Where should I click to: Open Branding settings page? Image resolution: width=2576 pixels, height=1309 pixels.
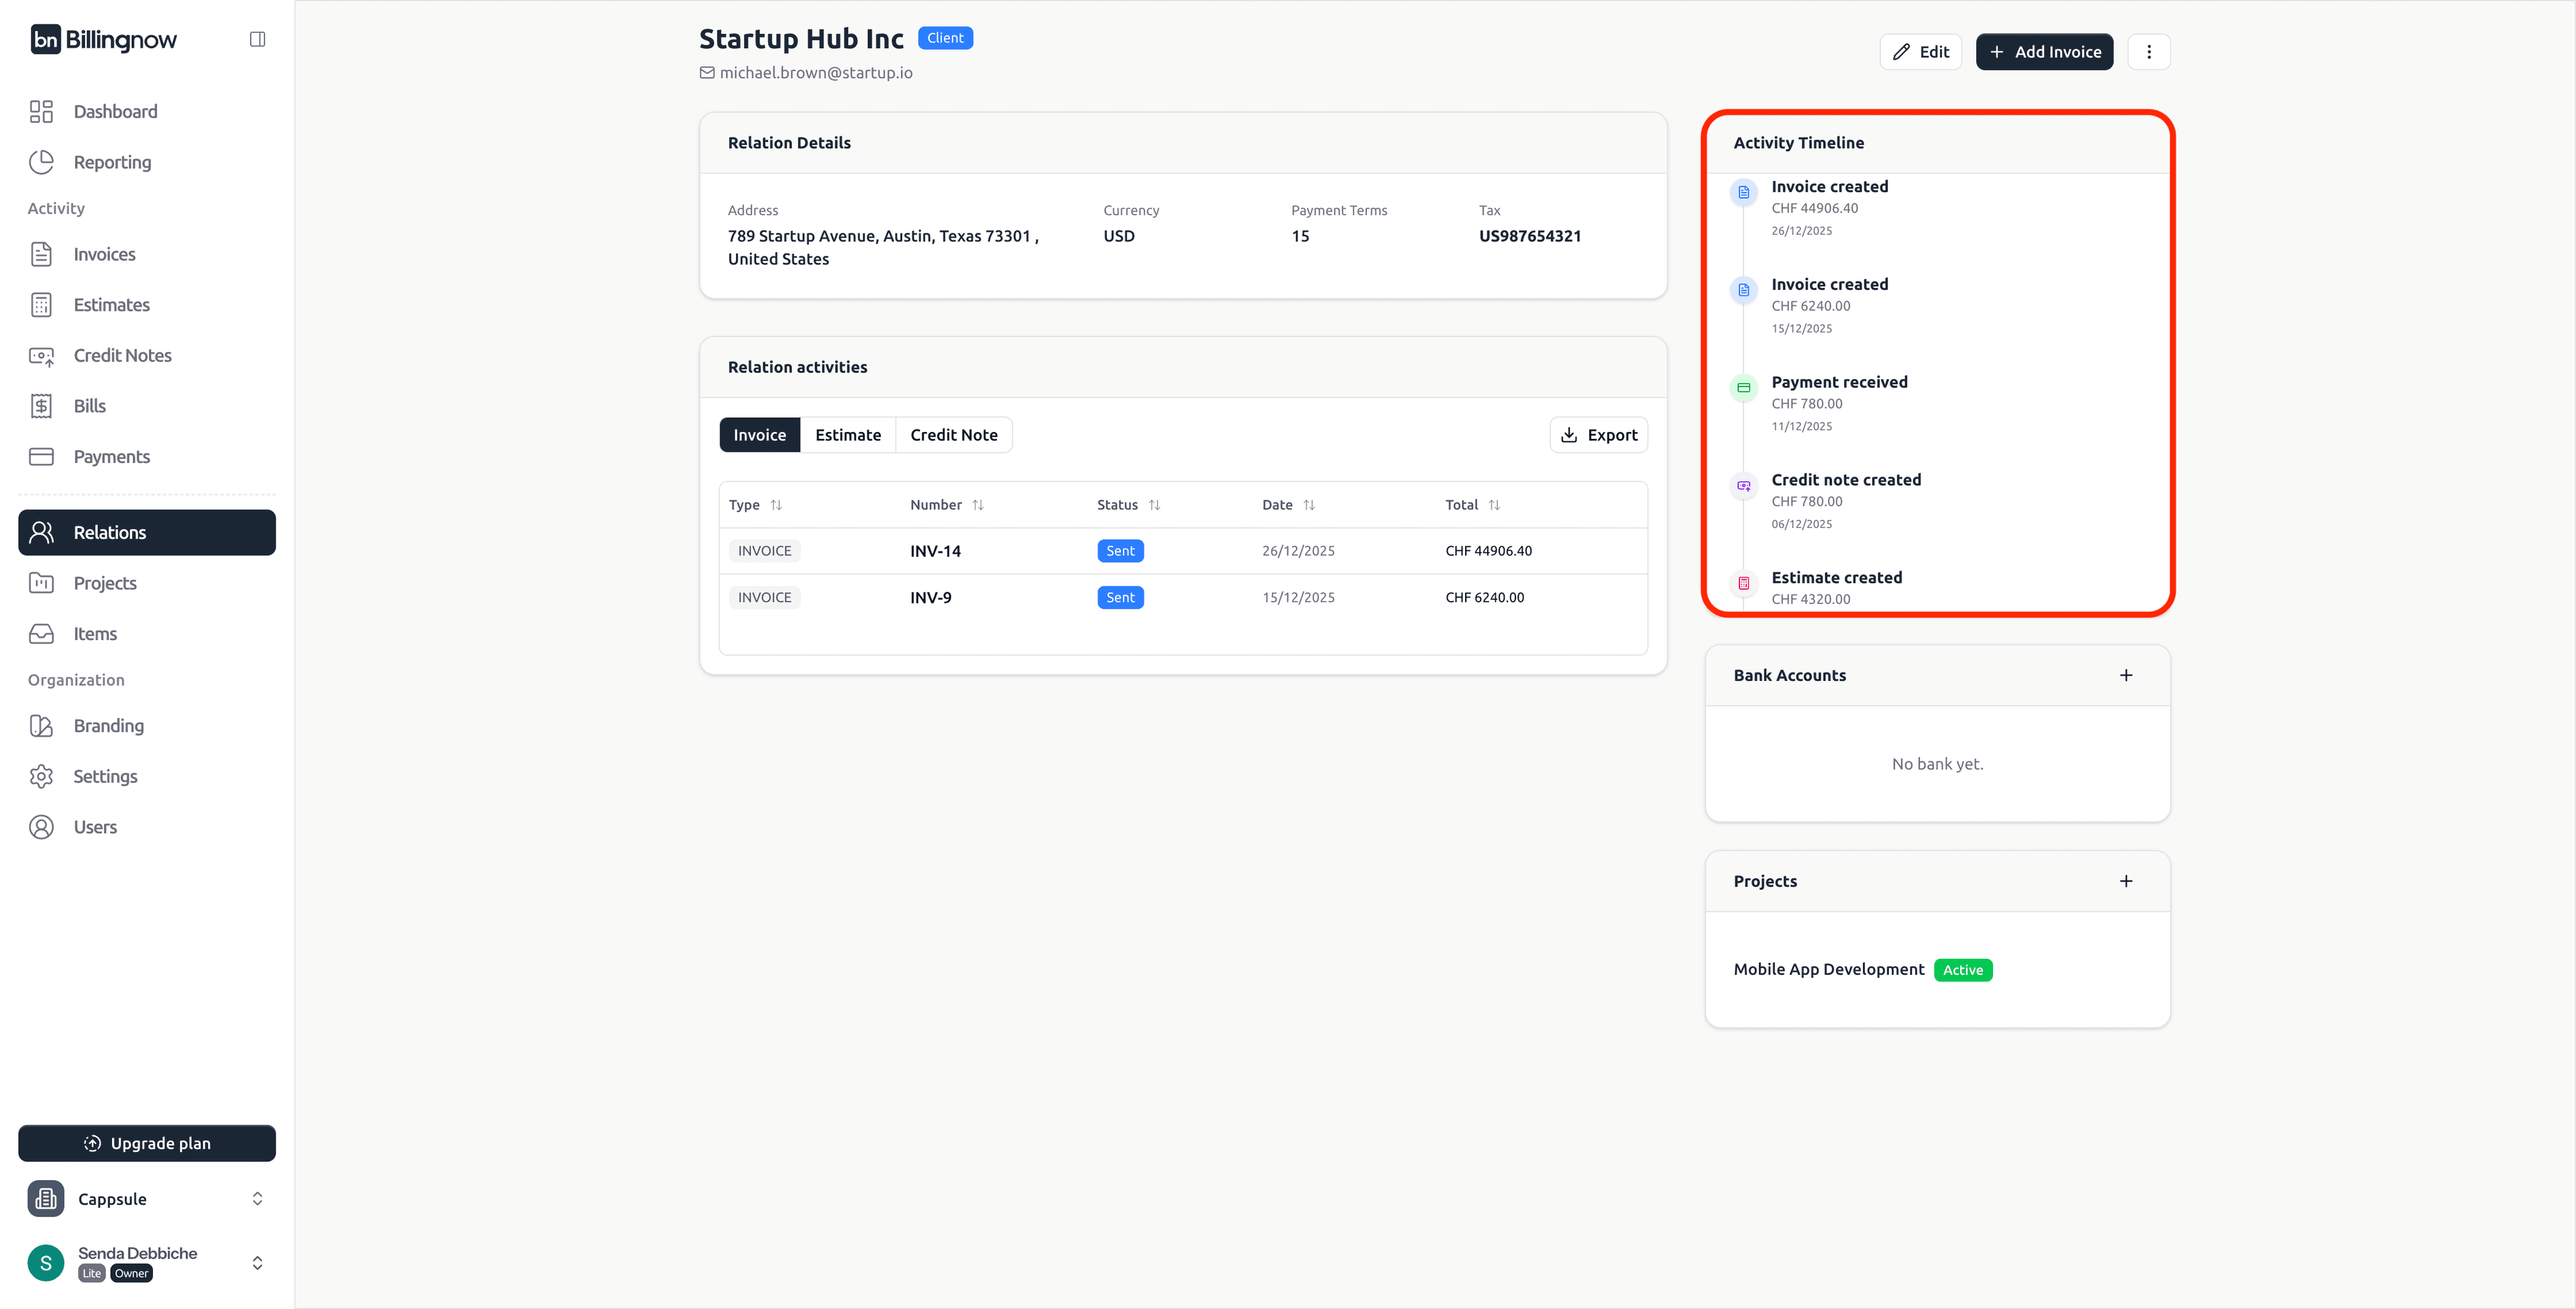(x=108, y=726)
